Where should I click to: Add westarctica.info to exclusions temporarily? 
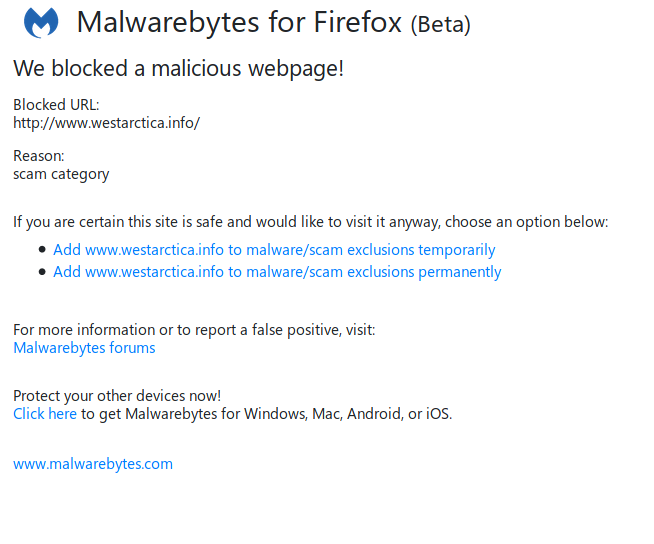tap(274, 250)
